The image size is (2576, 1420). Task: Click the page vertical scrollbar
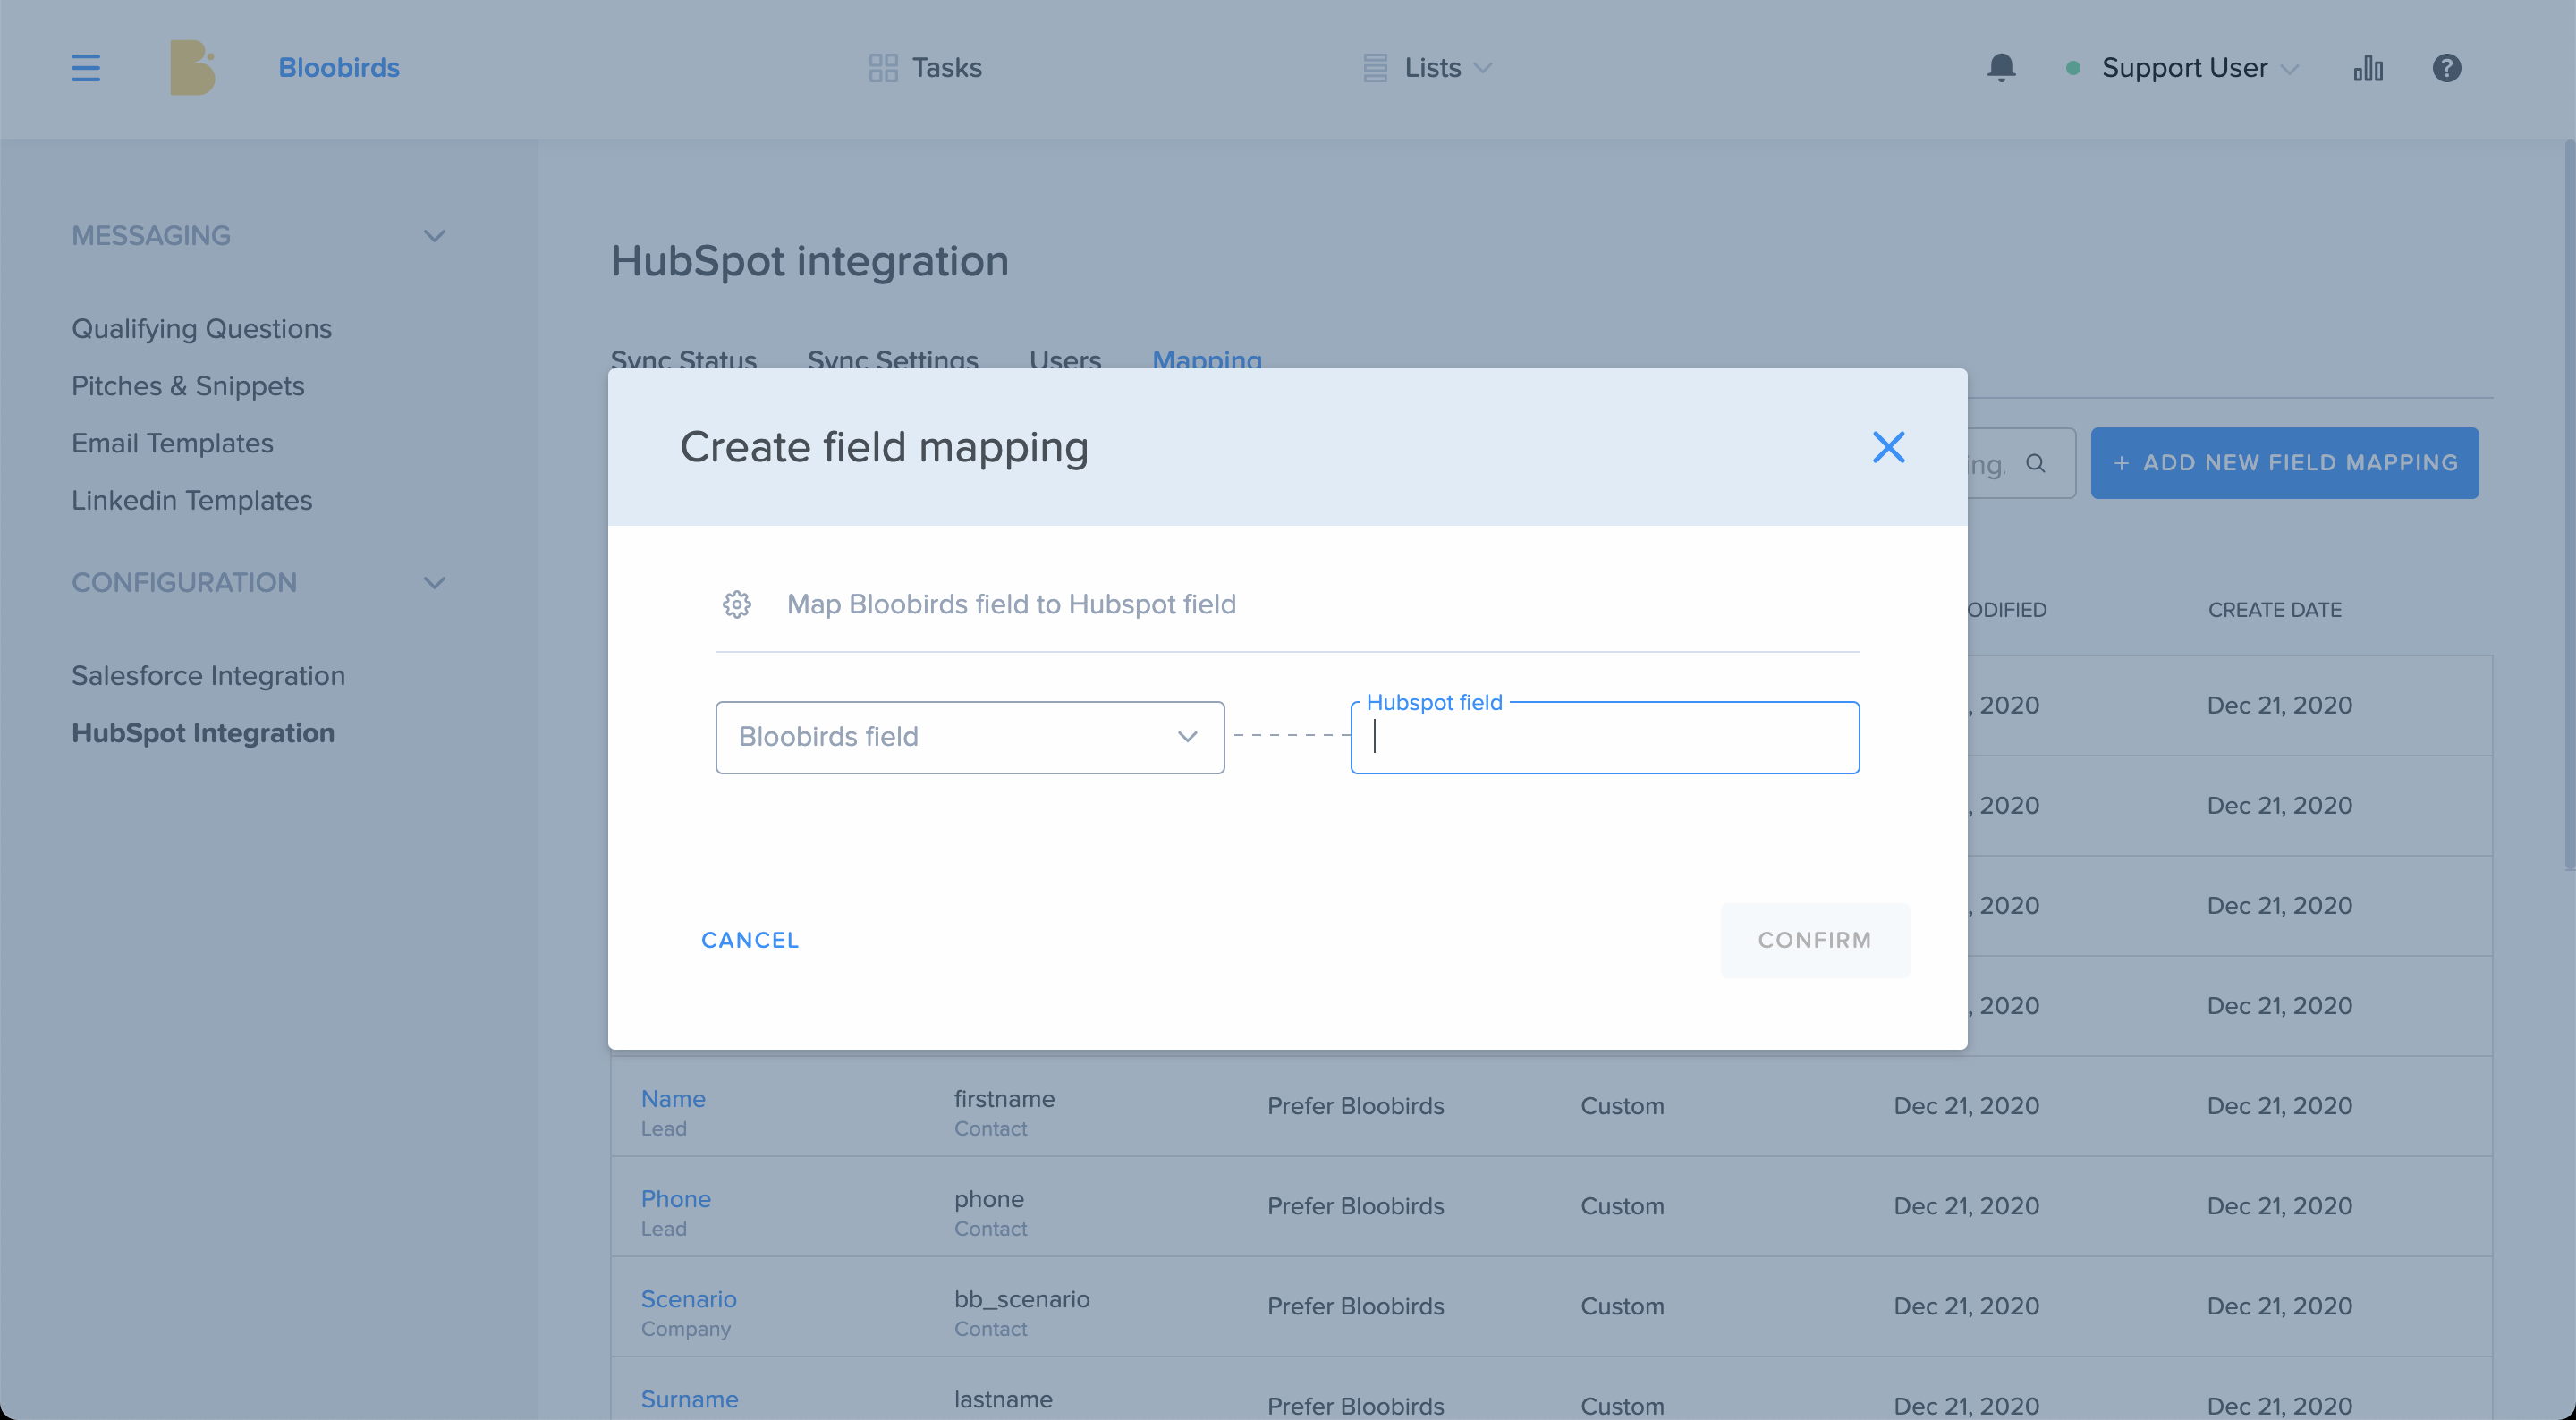[x=2568, y=505]
